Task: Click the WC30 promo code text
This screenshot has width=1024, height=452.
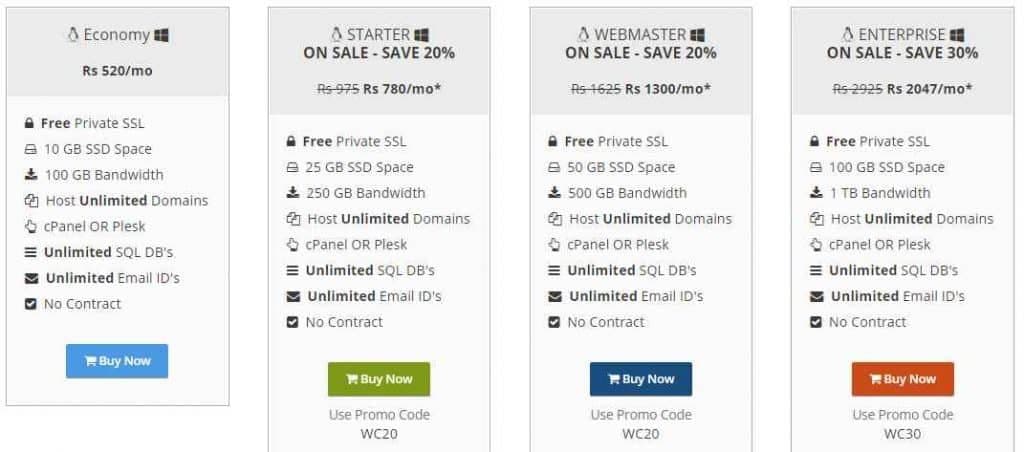Action: pos(903,434)
